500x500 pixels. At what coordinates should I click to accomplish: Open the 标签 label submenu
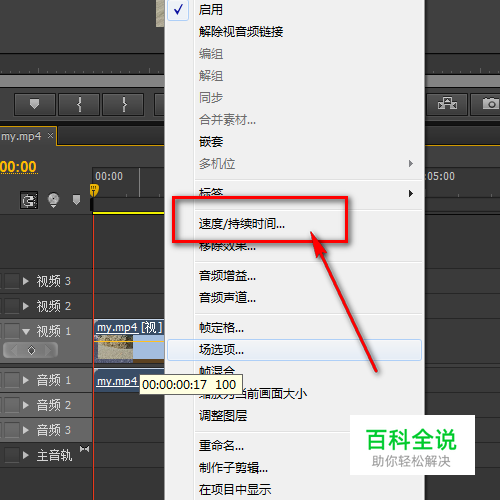pos(293,193)
